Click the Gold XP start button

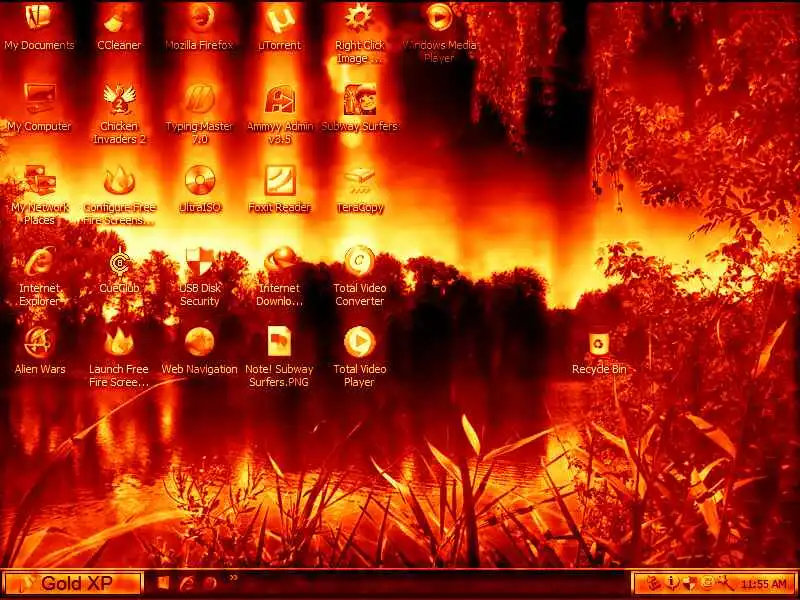72,583
